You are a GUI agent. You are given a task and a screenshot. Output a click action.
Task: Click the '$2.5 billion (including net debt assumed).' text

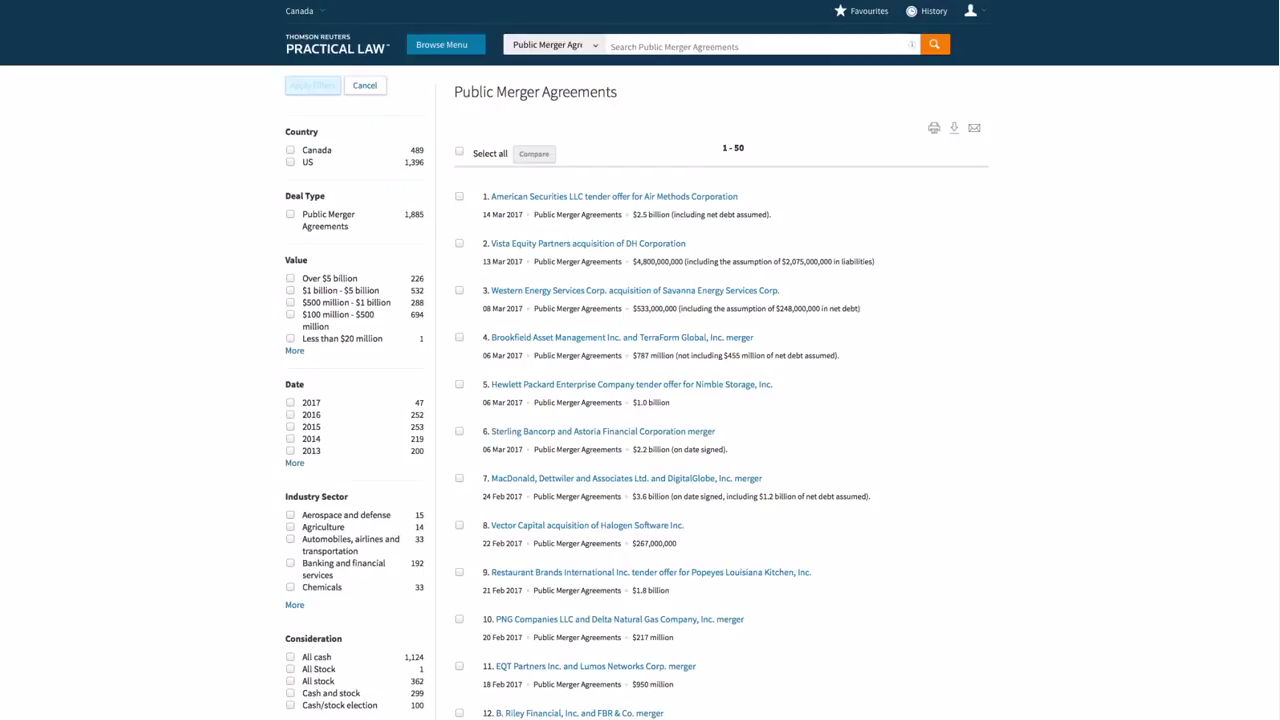[701, 215]
